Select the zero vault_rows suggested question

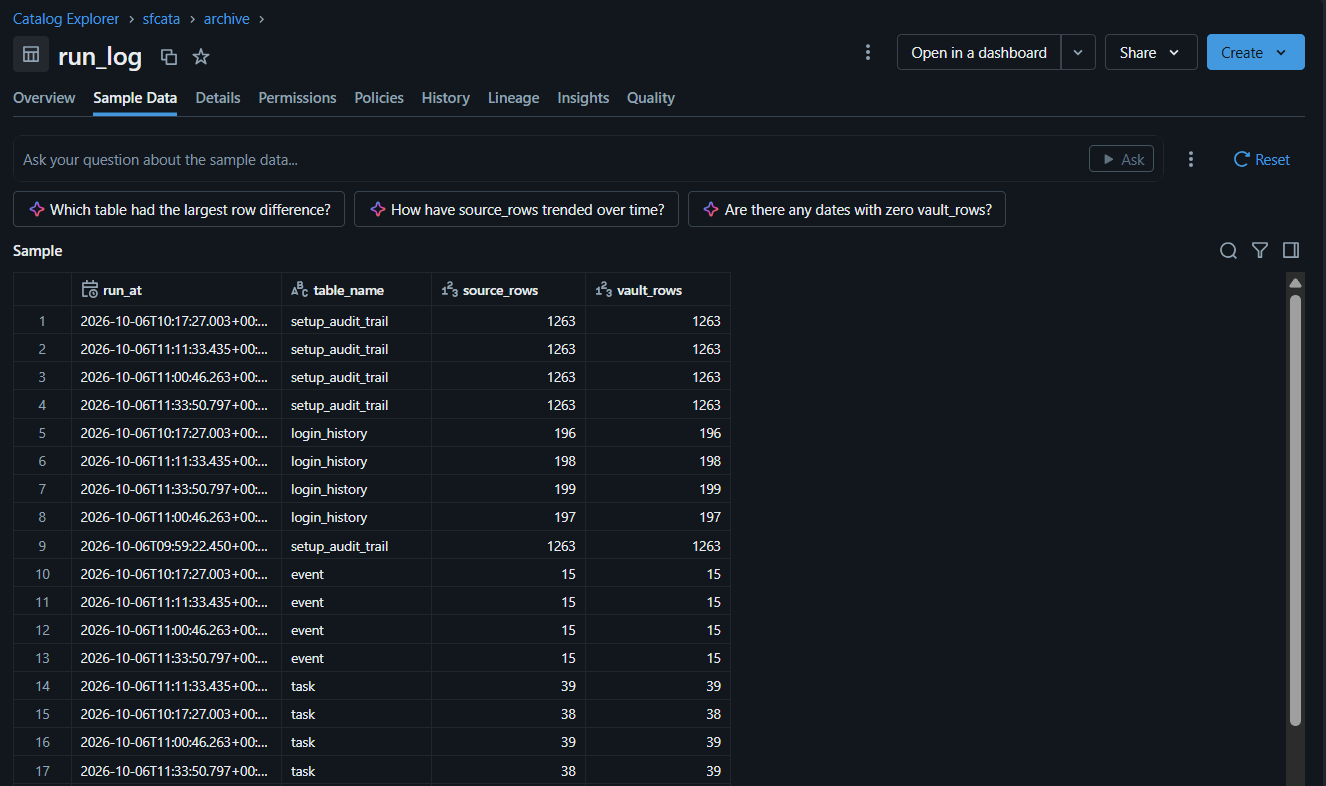pos(847,210)
